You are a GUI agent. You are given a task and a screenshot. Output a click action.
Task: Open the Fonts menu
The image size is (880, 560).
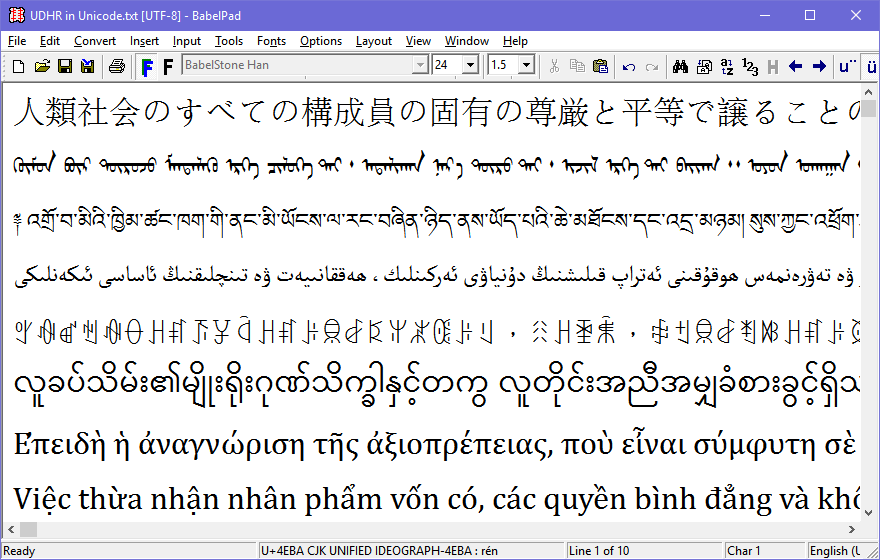[271, 41]
